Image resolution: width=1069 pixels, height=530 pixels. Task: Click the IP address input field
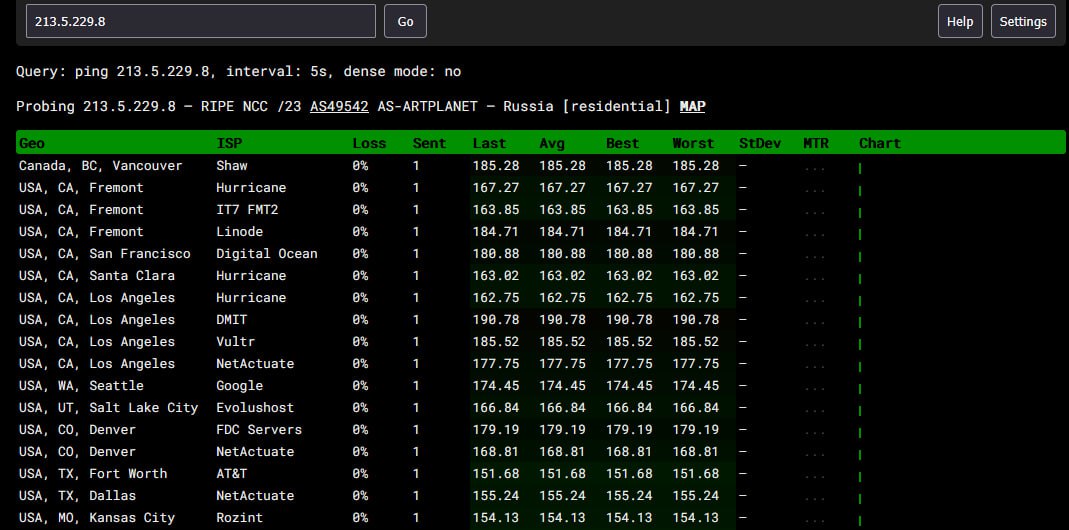pos(200,21)
